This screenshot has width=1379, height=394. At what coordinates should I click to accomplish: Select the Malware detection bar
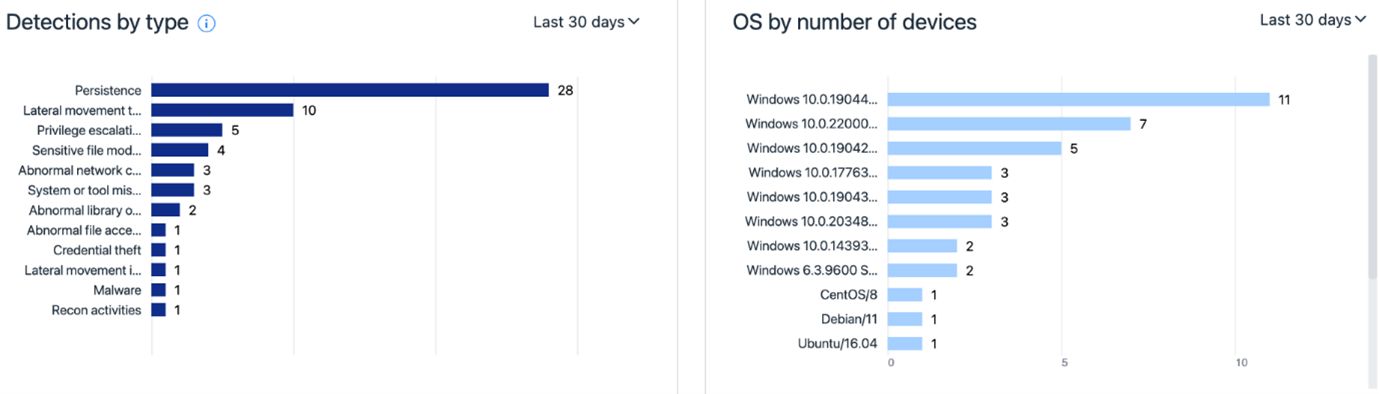[159, 290]
